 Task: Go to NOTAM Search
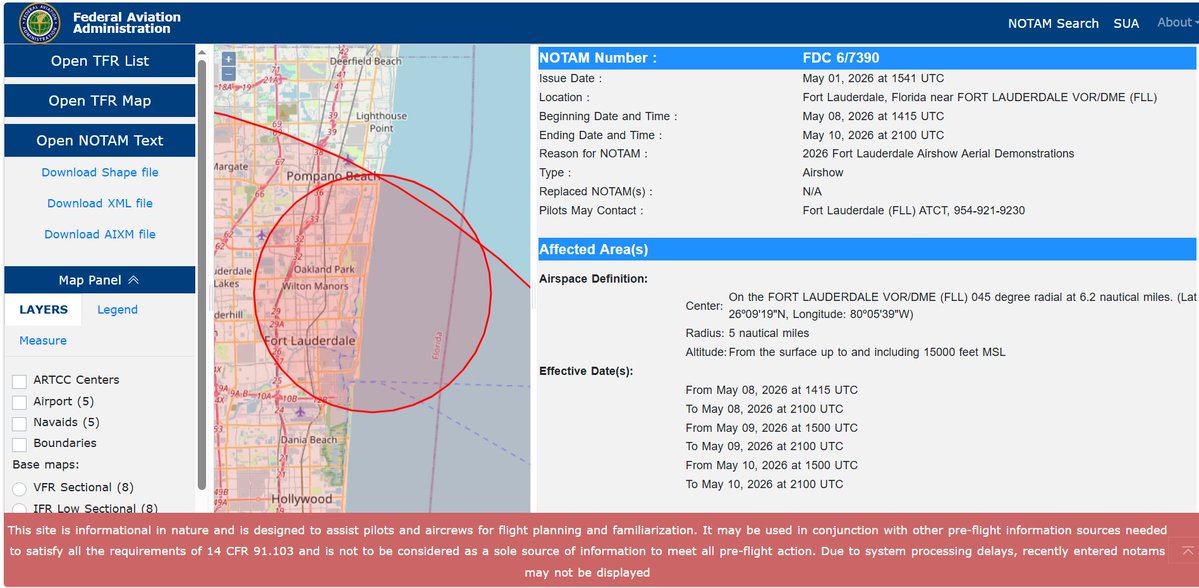click(1053, 24)
